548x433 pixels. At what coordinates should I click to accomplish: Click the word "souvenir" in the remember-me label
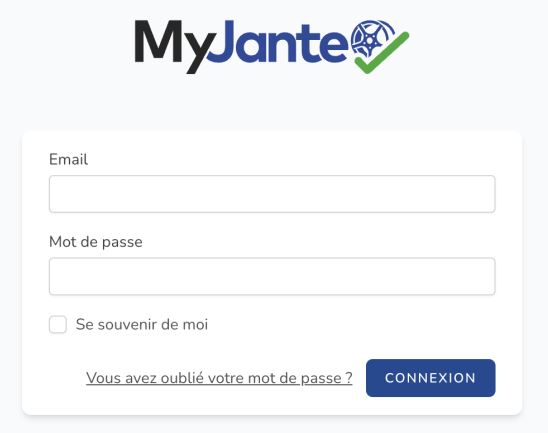click(x=123, y=325)
